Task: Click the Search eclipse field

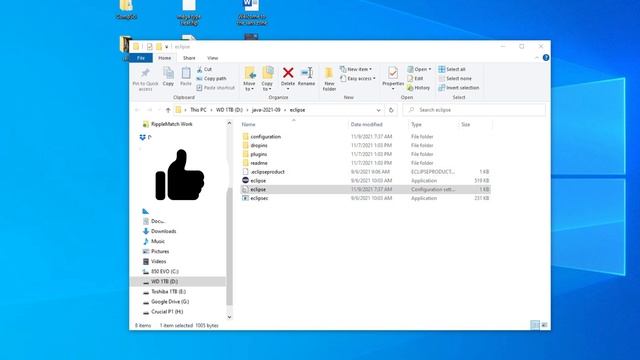Action: [x=473, y=110]
